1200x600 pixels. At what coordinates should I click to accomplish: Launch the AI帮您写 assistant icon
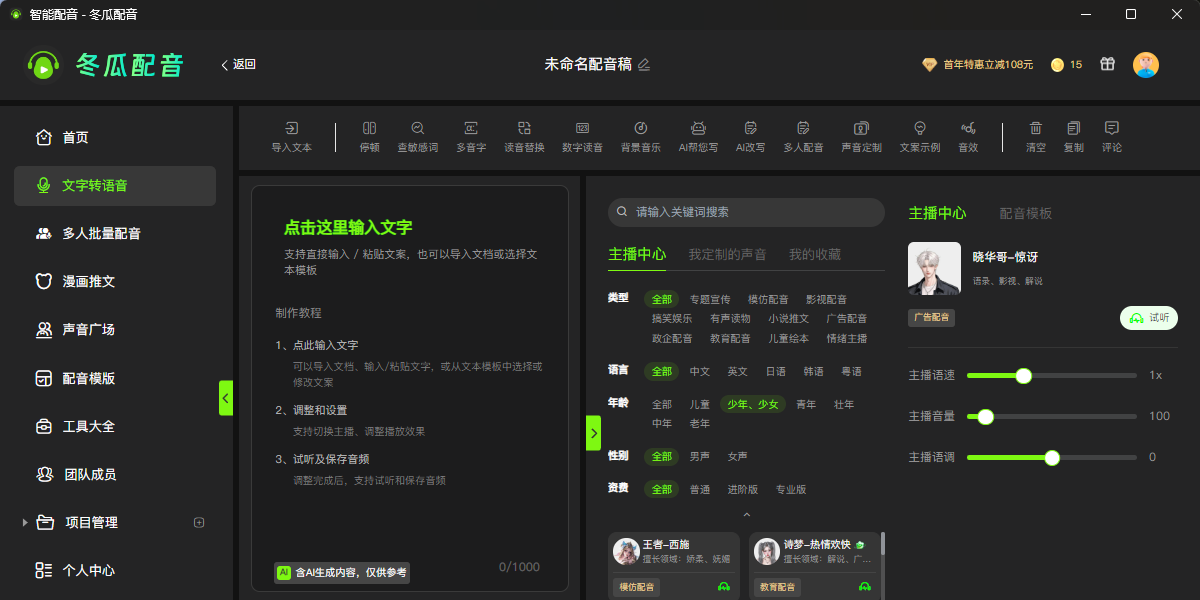(x=699, y=128)
